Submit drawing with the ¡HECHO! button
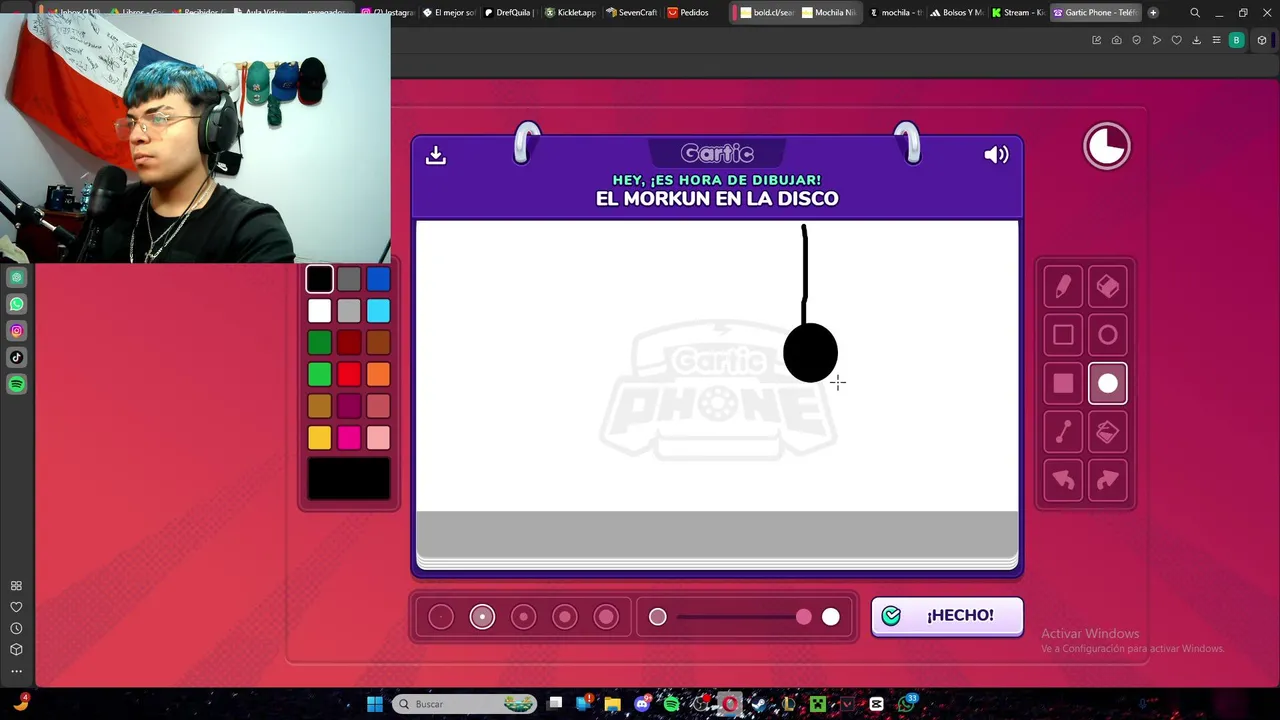The image size is (1280, 720). click(x=947, y=616)
